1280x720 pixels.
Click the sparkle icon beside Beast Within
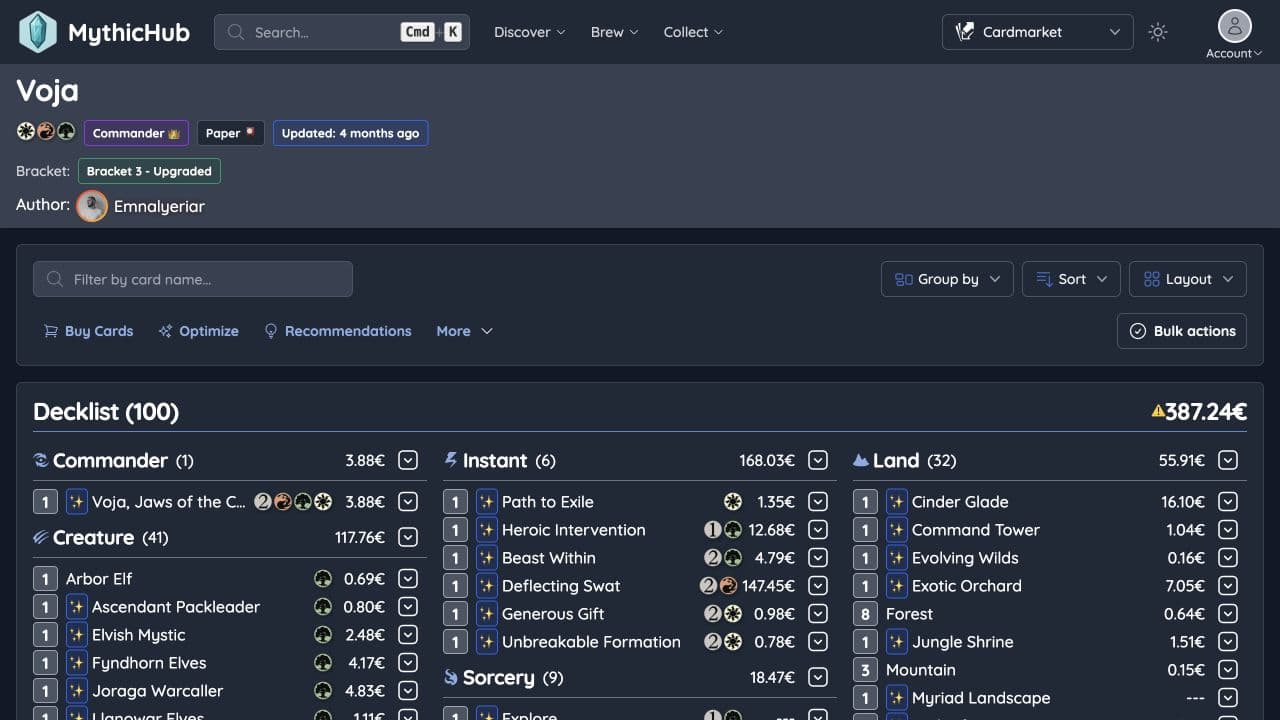point(487,558)
